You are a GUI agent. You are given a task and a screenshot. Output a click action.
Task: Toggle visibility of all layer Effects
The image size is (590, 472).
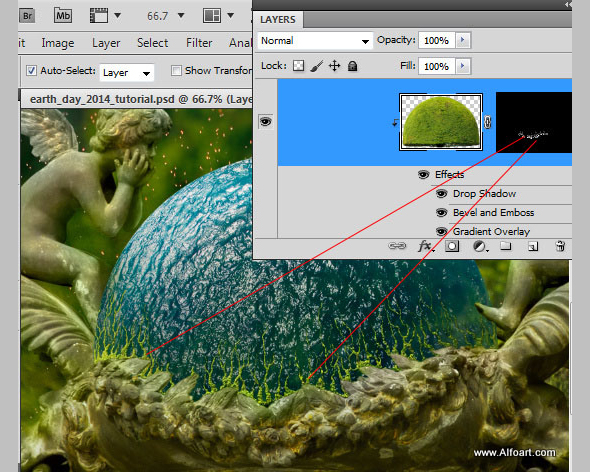[x=423, y=174]
